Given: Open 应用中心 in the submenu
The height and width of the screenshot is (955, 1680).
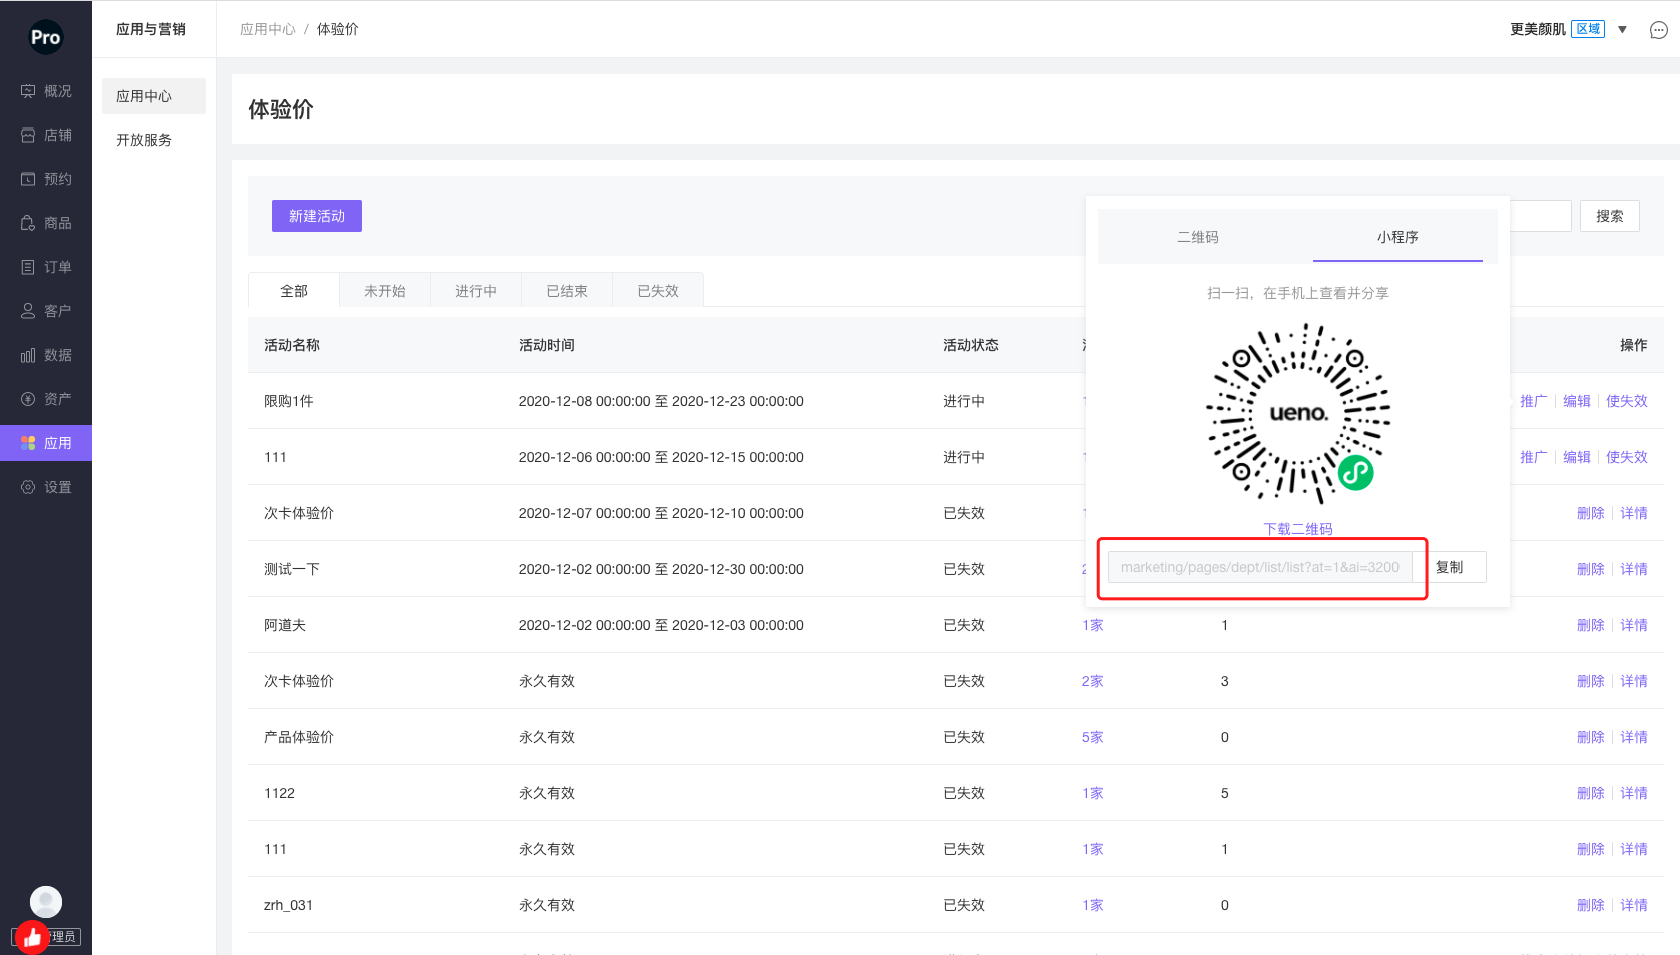Looking at the screenshot, I should 154,96.
